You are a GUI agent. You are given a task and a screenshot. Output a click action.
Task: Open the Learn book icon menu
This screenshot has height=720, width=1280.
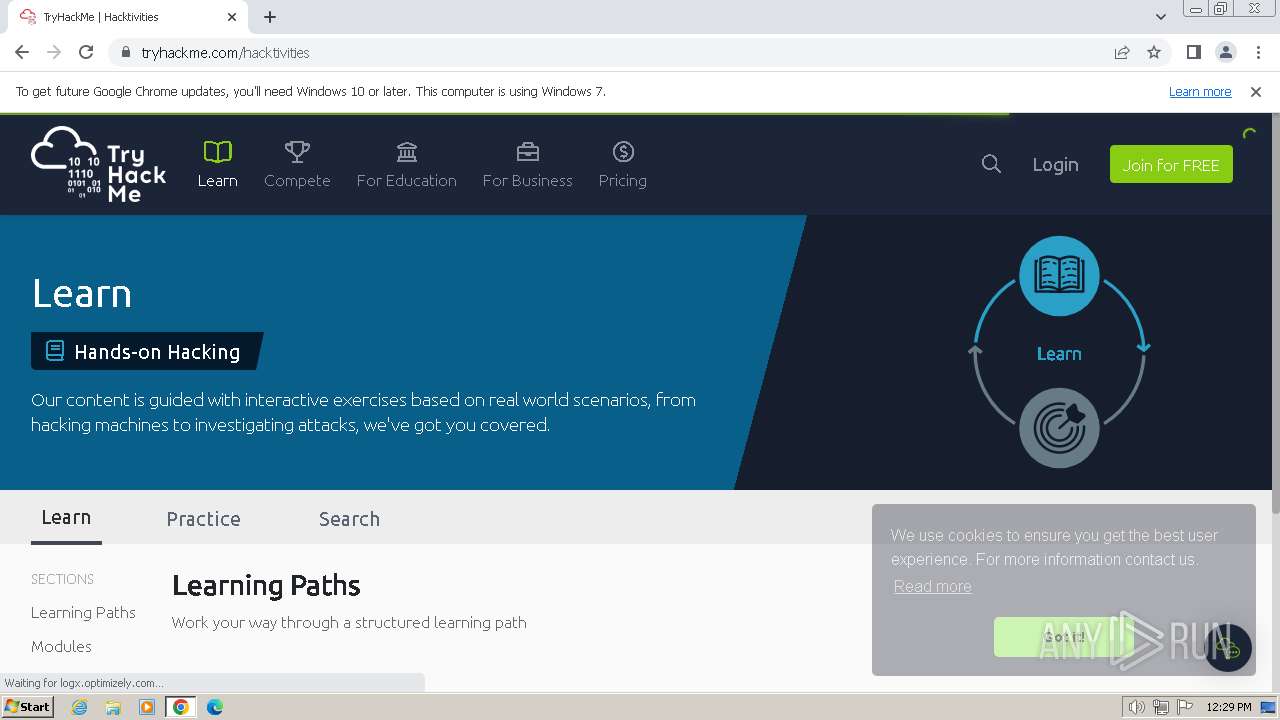click(217, 164)
